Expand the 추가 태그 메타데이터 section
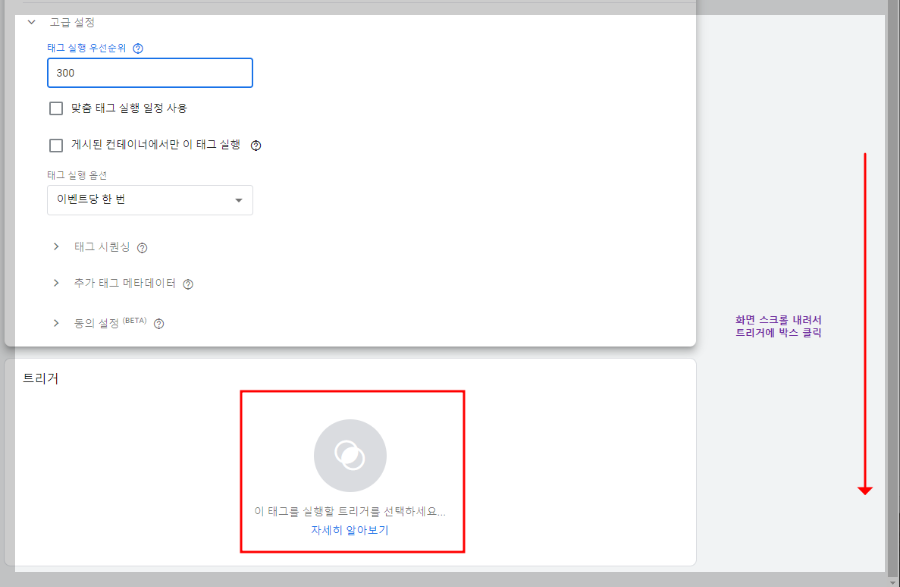 [57, 284]
